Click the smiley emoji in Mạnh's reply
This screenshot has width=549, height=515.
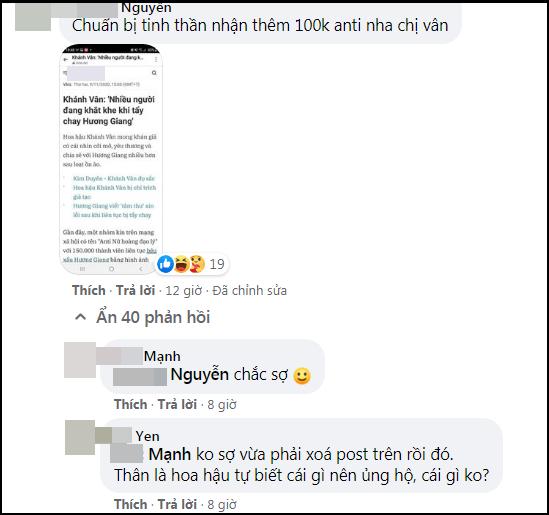tap(302, 376)
